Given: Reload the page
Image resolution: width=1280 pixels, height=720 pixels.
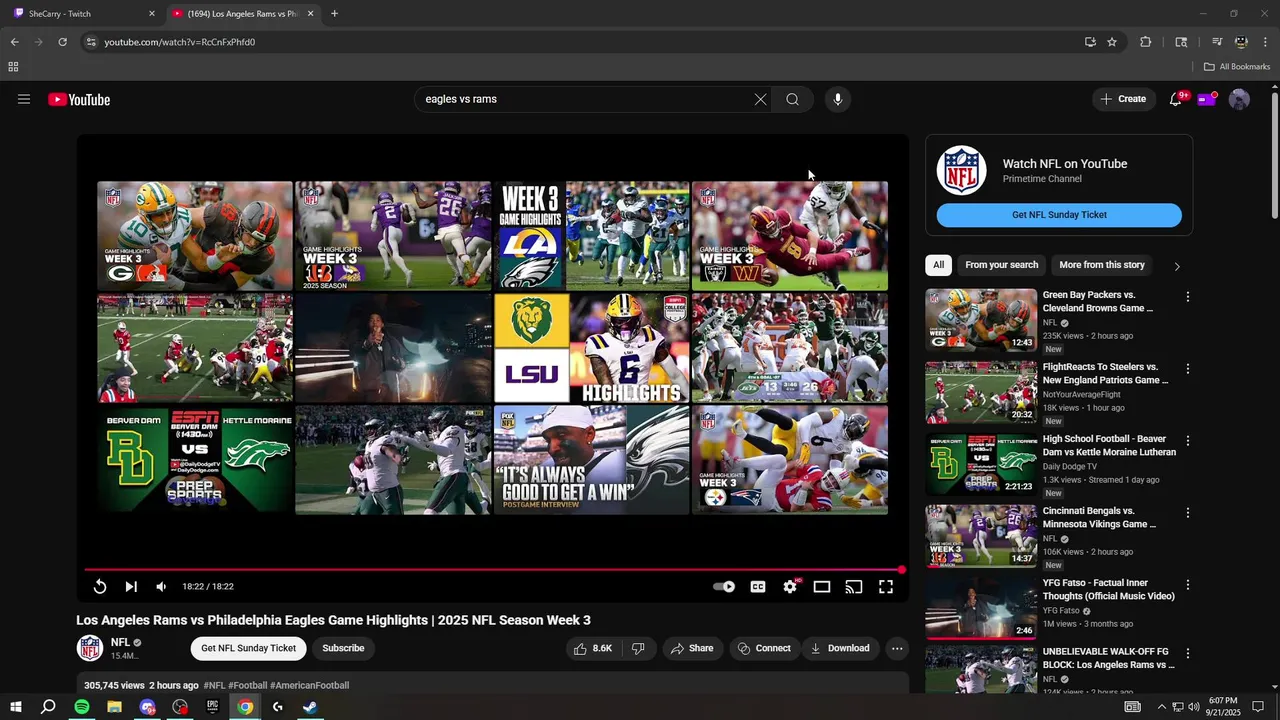Looking at the screenshot, I should [62, 42].
